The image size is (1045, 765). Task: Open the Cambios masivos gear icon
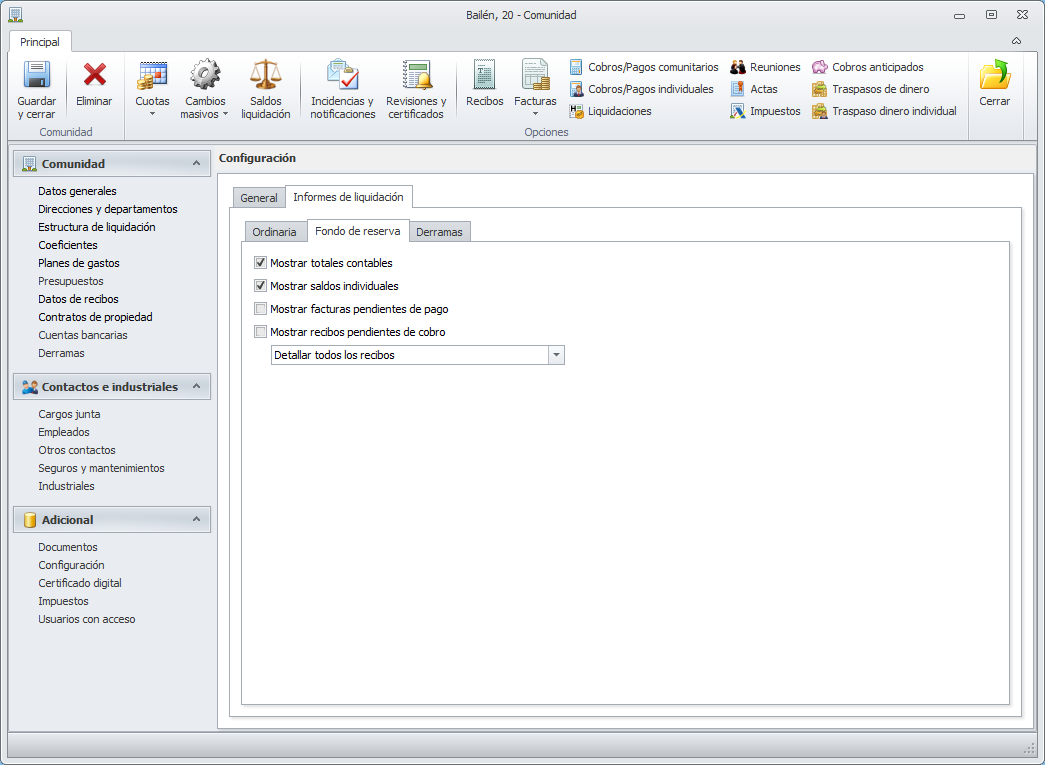(x=205, y=74)
